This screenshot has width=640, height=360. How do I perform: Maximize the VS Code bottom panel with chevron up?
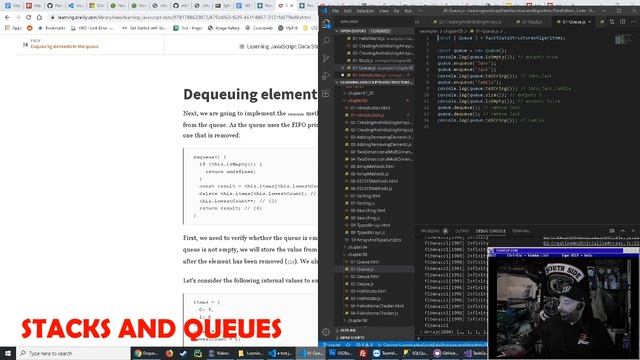coord(622,231)
